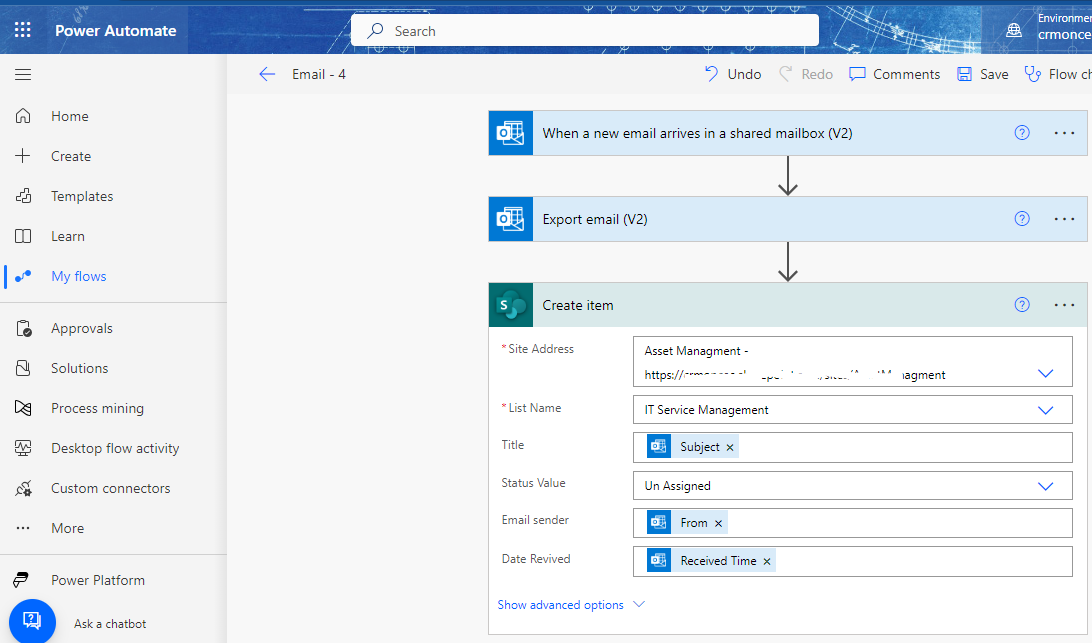Screen dimensions: 1092x643
Task: Click the Learn book icon
Action: pos(23,236)
